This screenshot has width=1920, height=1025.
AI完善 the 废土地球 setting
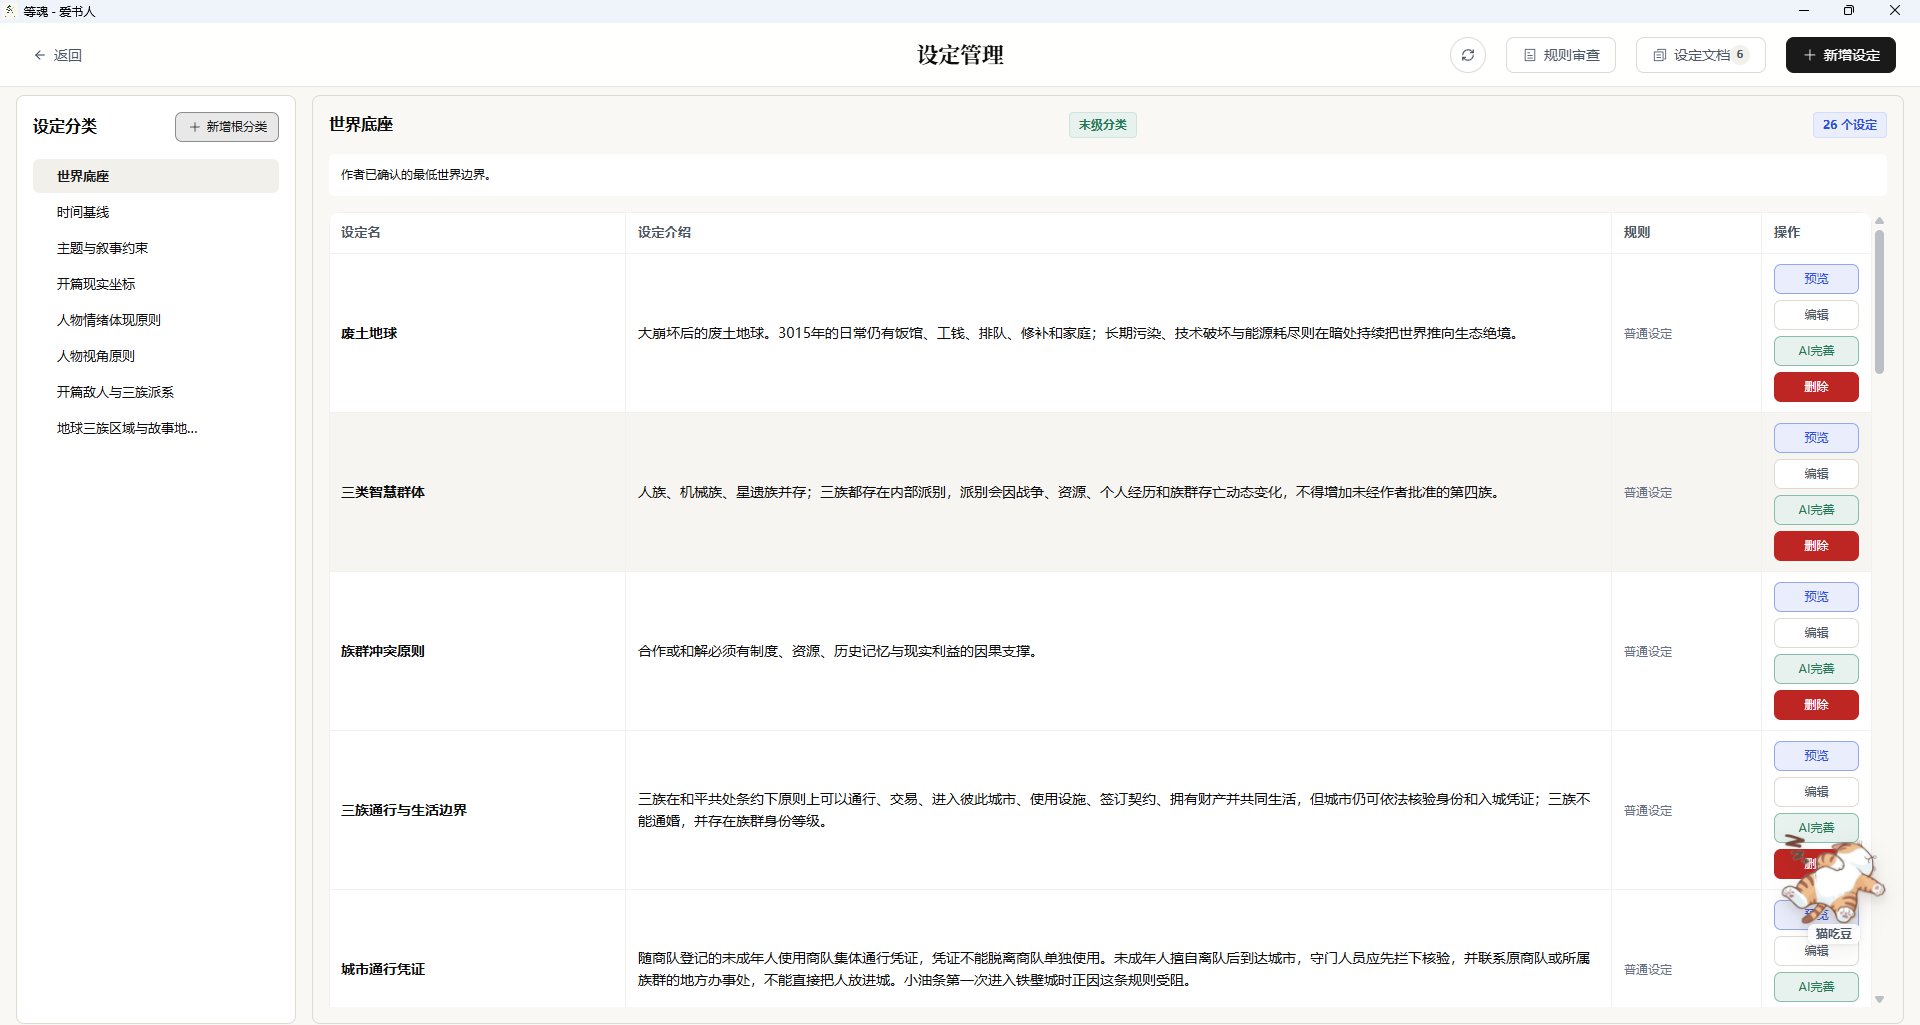[x=1816, y=351]
